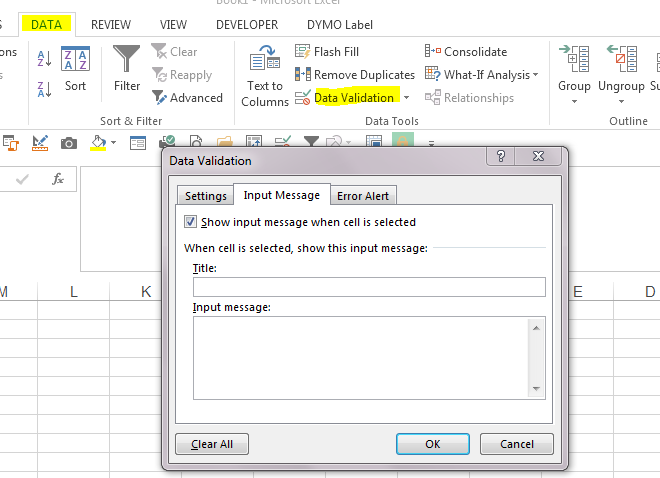Switch to the Error Alert tab
This screenshot has width=660, height=478.
tap(363, 196)
